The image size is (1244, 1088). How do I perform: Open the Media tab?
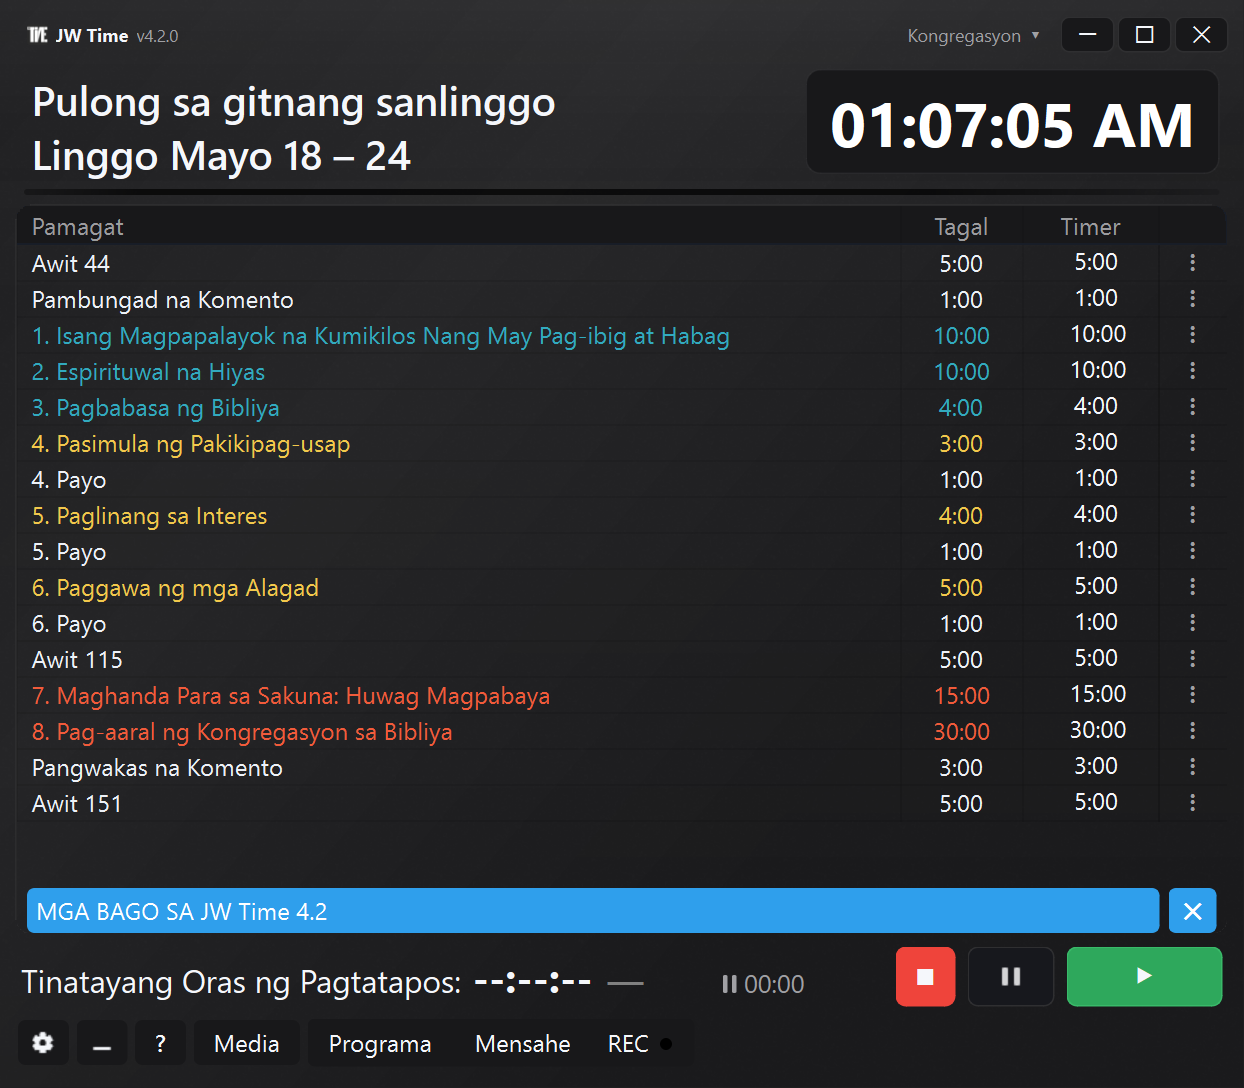click(246, 1043)
